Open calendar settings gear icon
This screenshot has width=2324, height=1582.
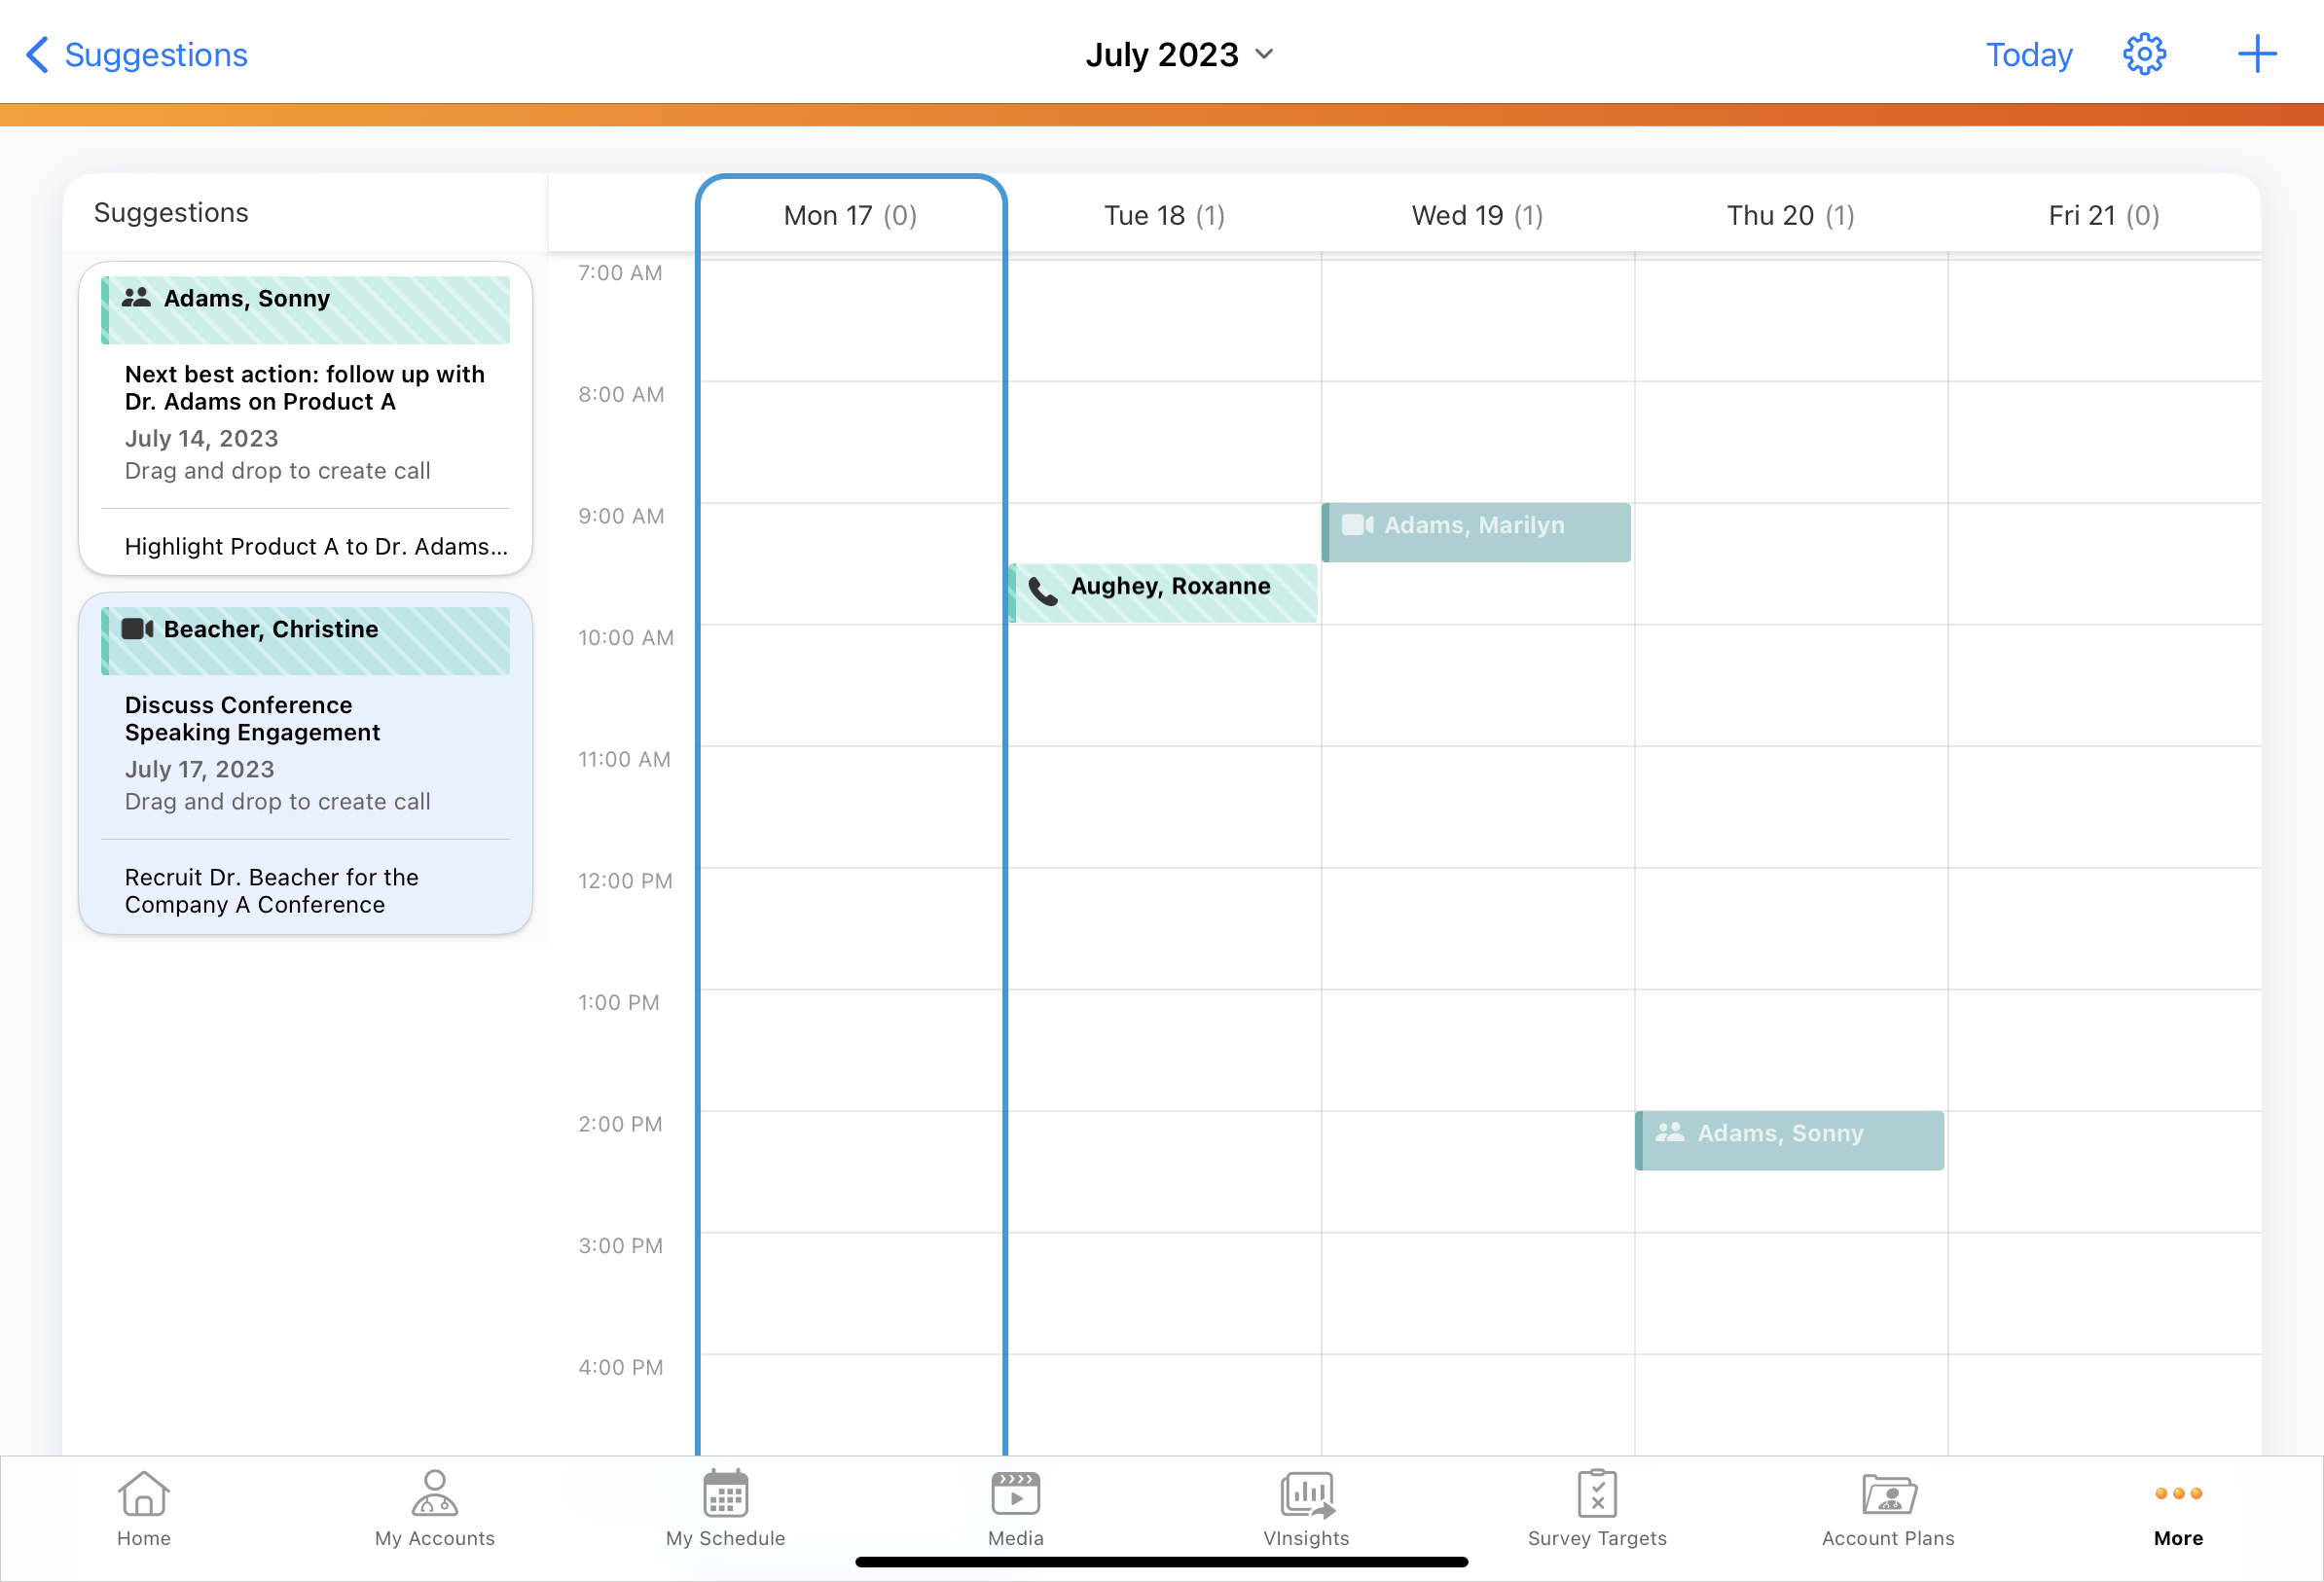[2143, 54]
